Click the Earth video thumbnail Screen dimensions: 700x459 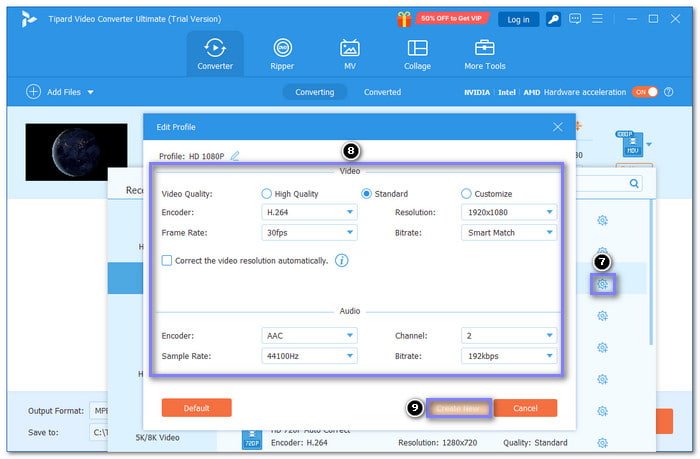click(76, 152)
